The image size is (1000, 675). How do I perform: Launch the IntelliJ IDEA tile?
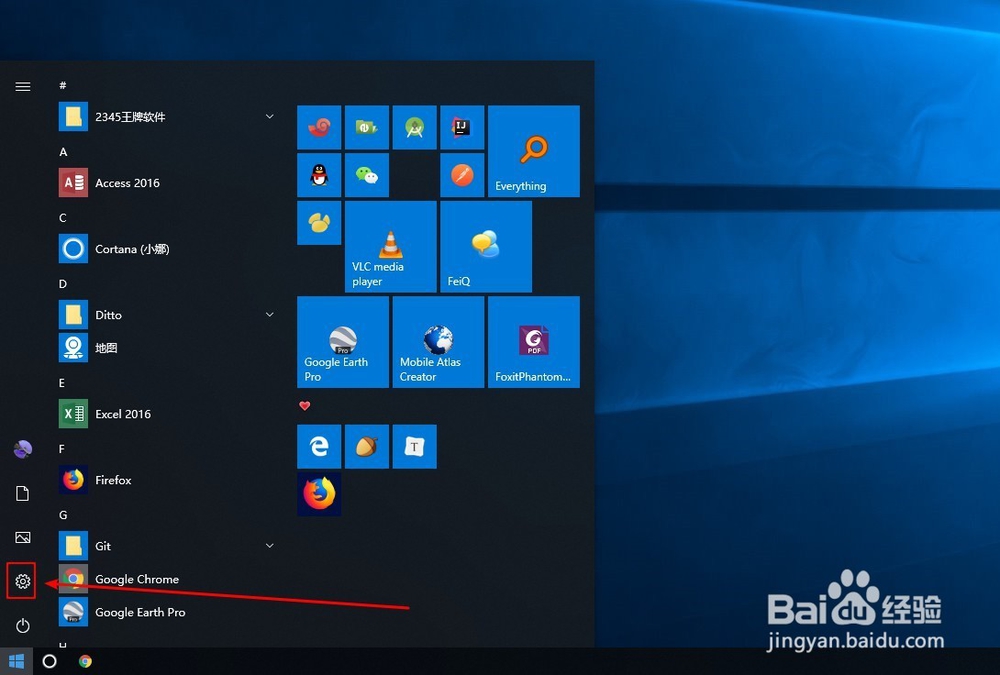(x=462, y=128)
